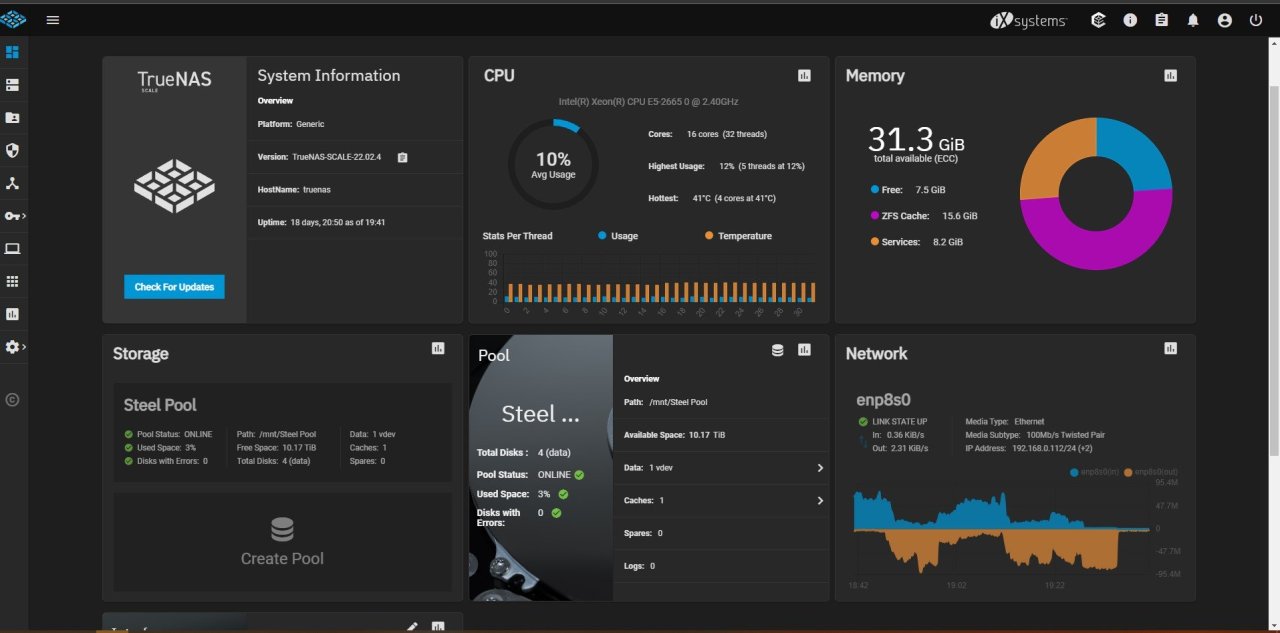
Task: Open pool disks database icon in Pool card
Action: 777,350
